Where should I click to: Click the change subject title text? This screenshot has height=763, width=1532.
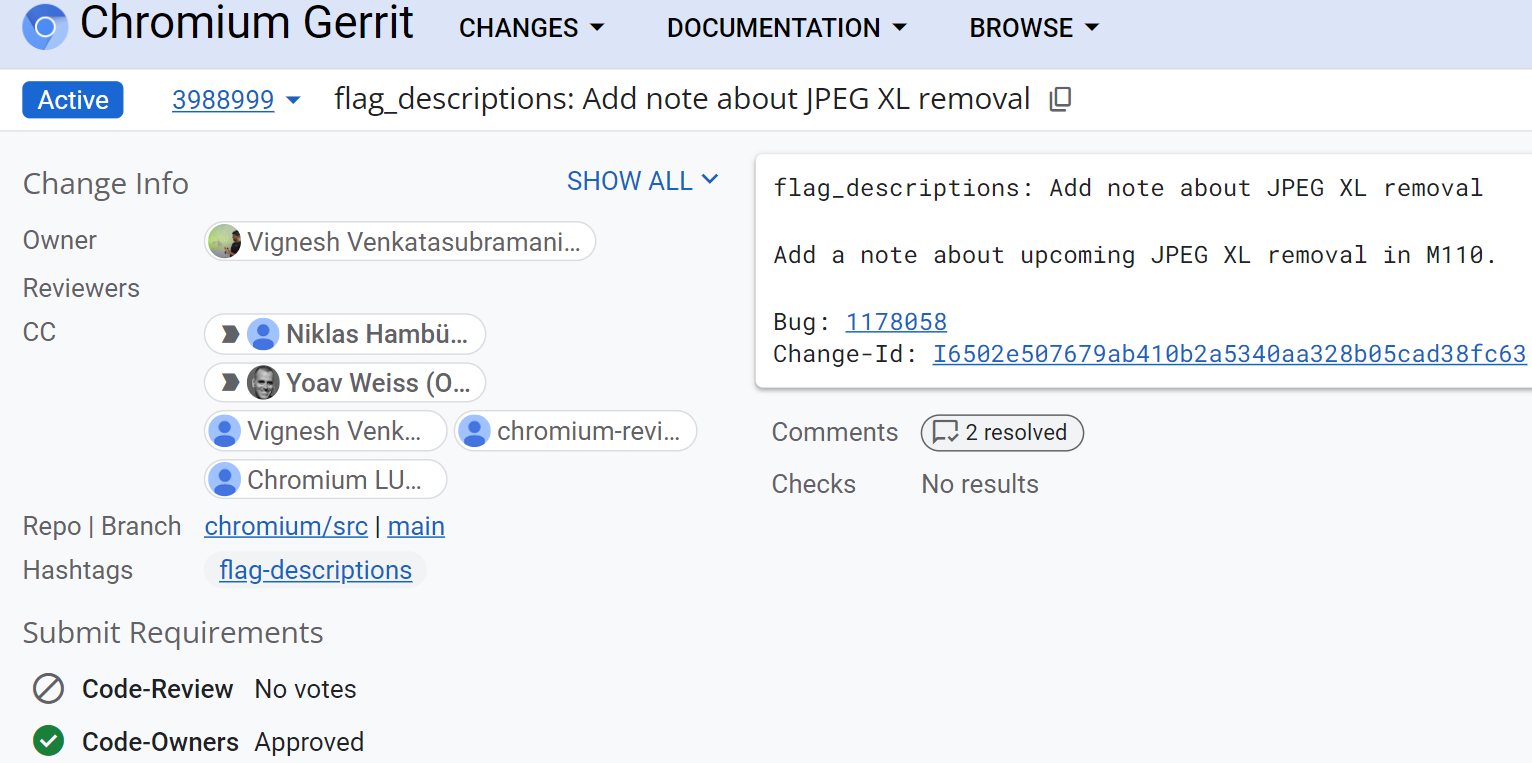tap(682, 99)
